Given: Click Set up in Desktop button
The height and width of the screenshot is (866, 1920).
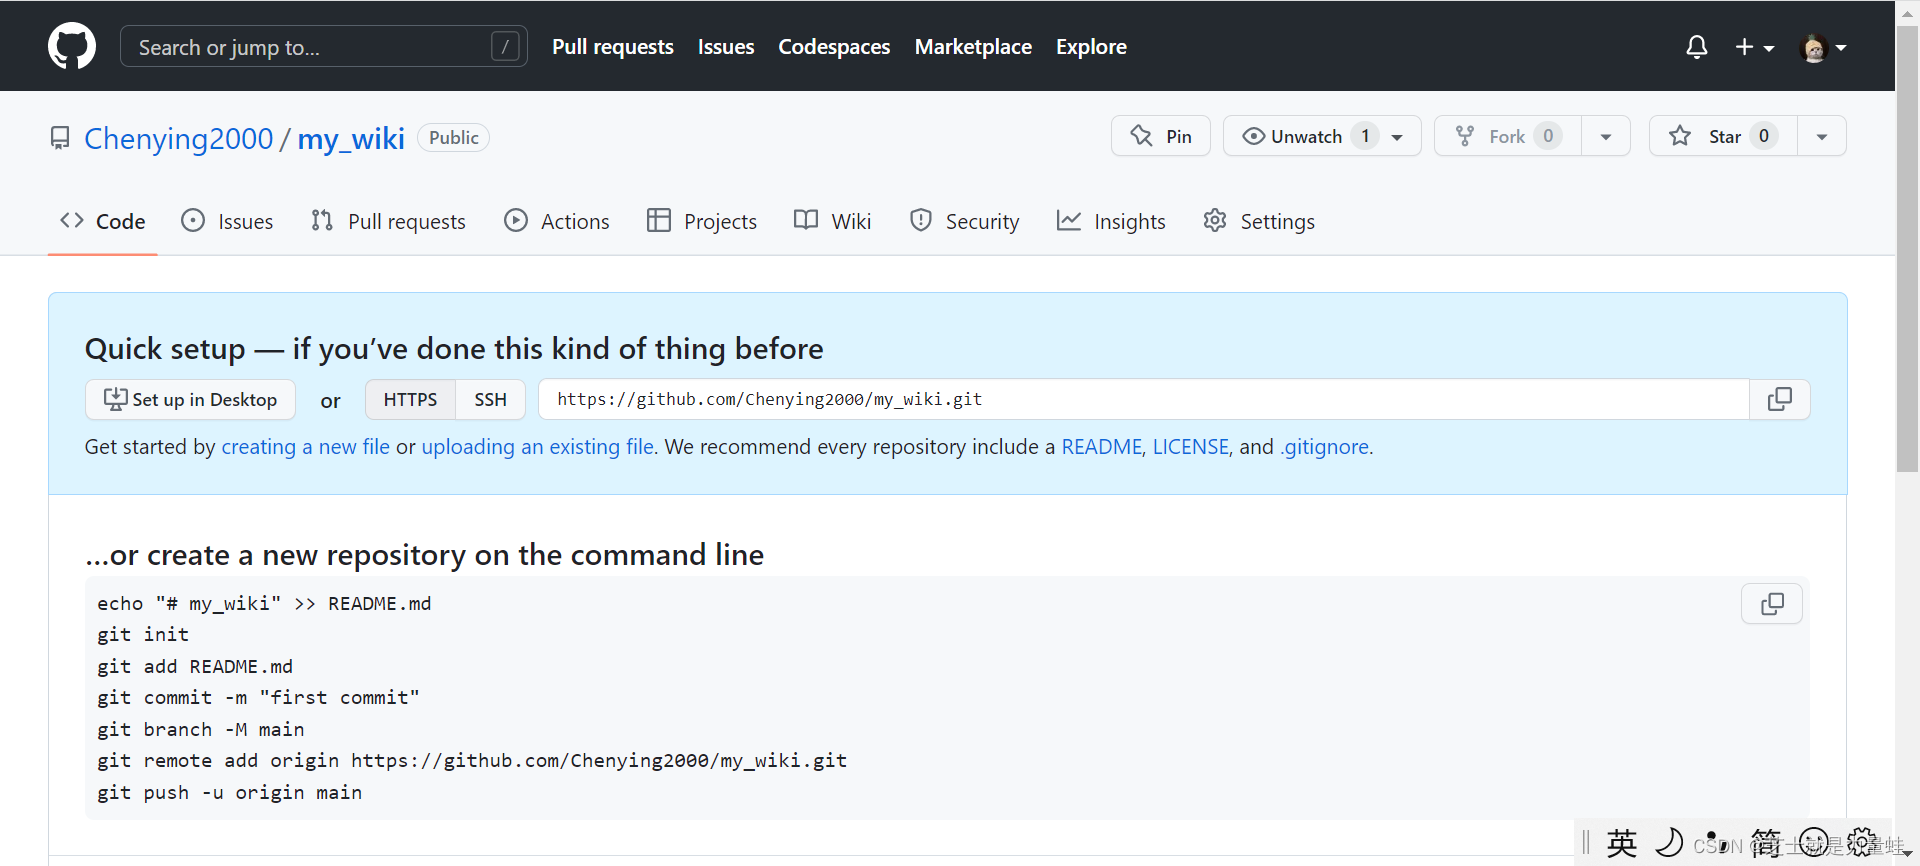Looking at the screenshot, I should (190, 399).
